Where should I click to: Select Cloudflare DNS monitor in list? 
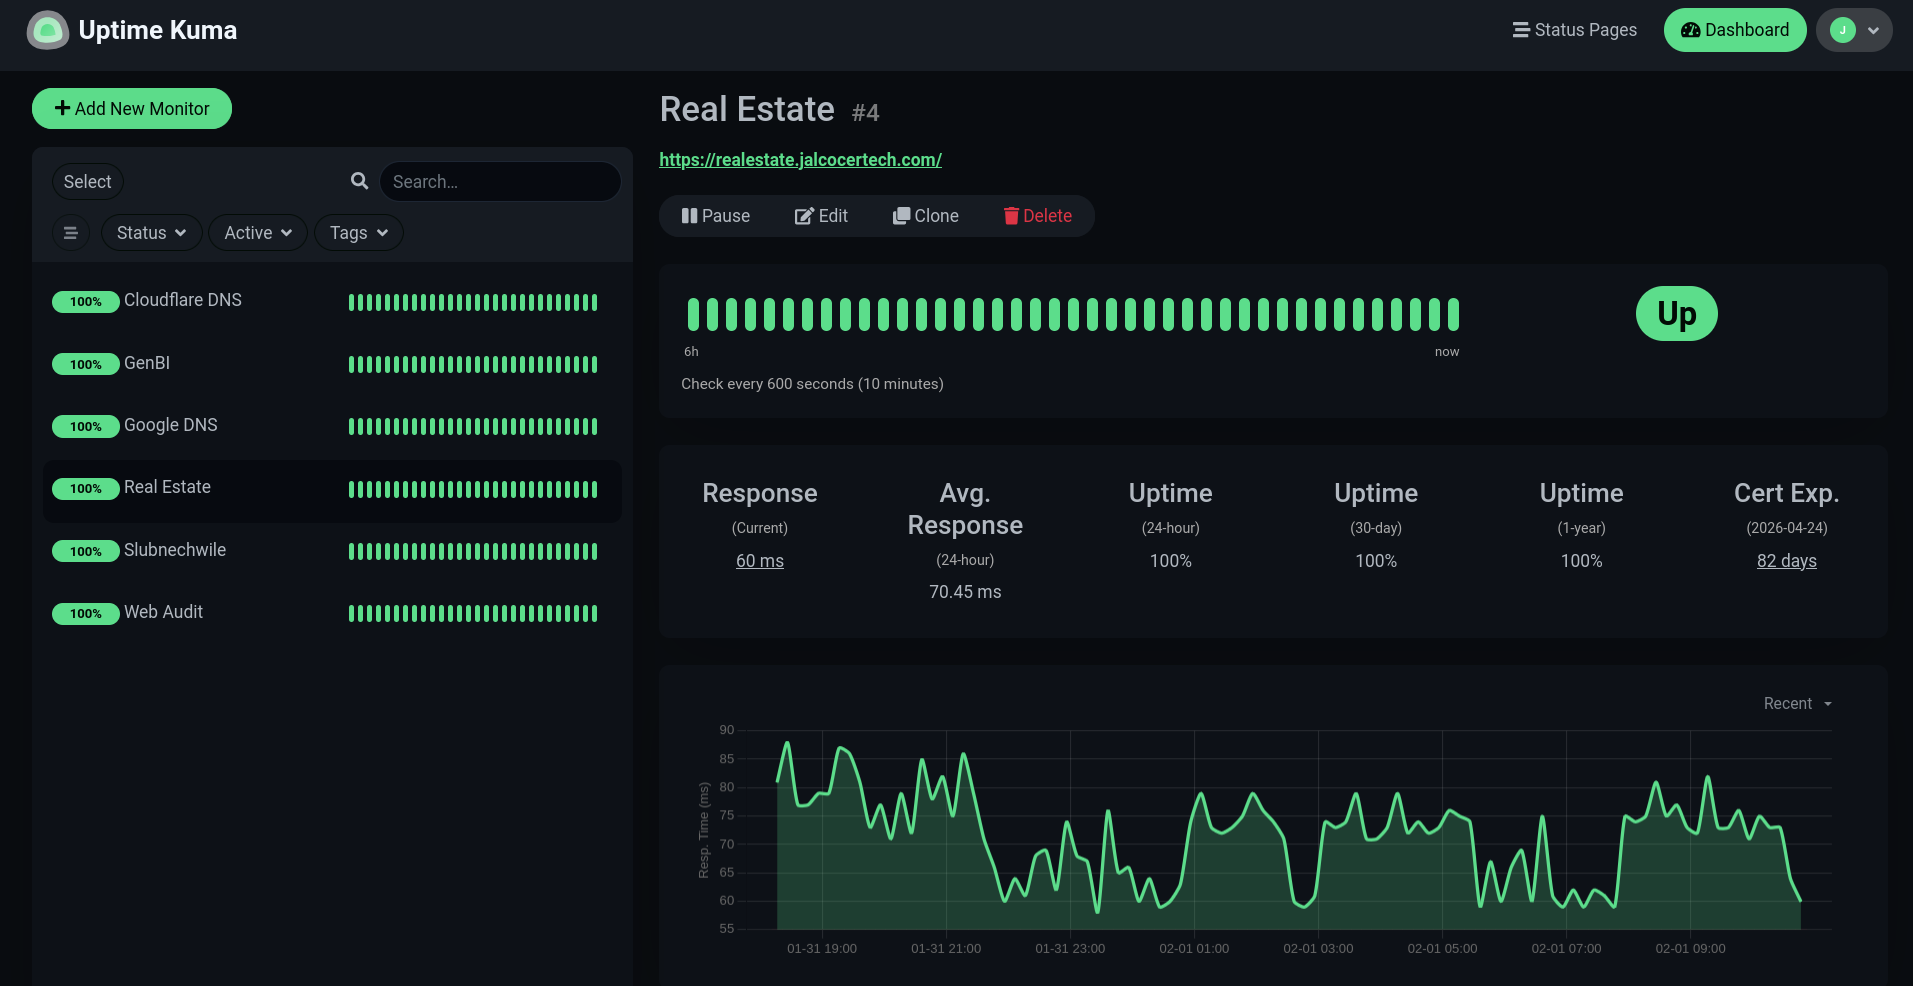(183, 300)
